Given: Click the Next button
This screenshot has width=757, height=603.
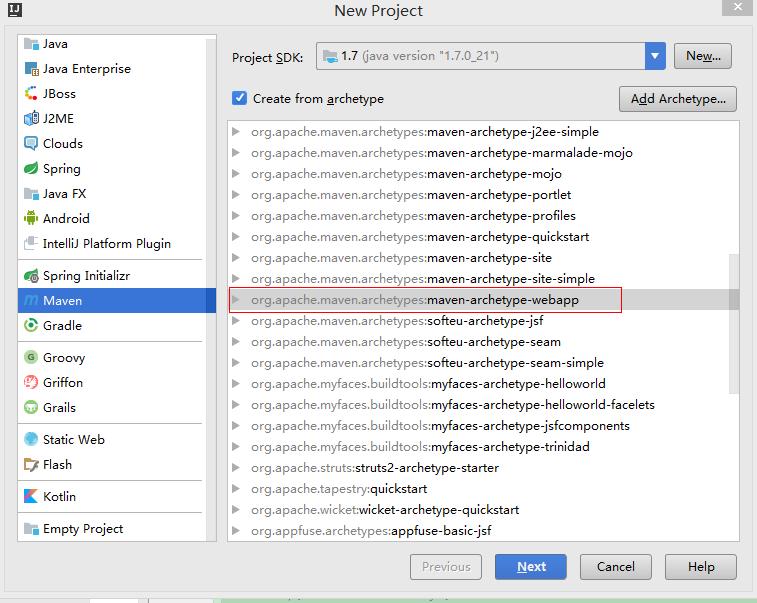Looking at the screenshot, I should pyautogui.click(x=531, y=567).
